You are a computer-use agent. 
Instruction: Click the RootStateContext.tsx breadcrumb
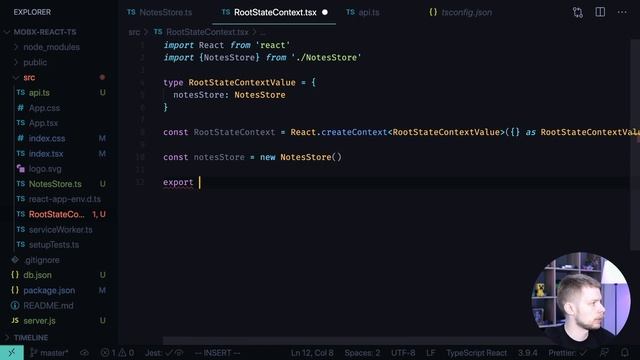click(207, 32)
